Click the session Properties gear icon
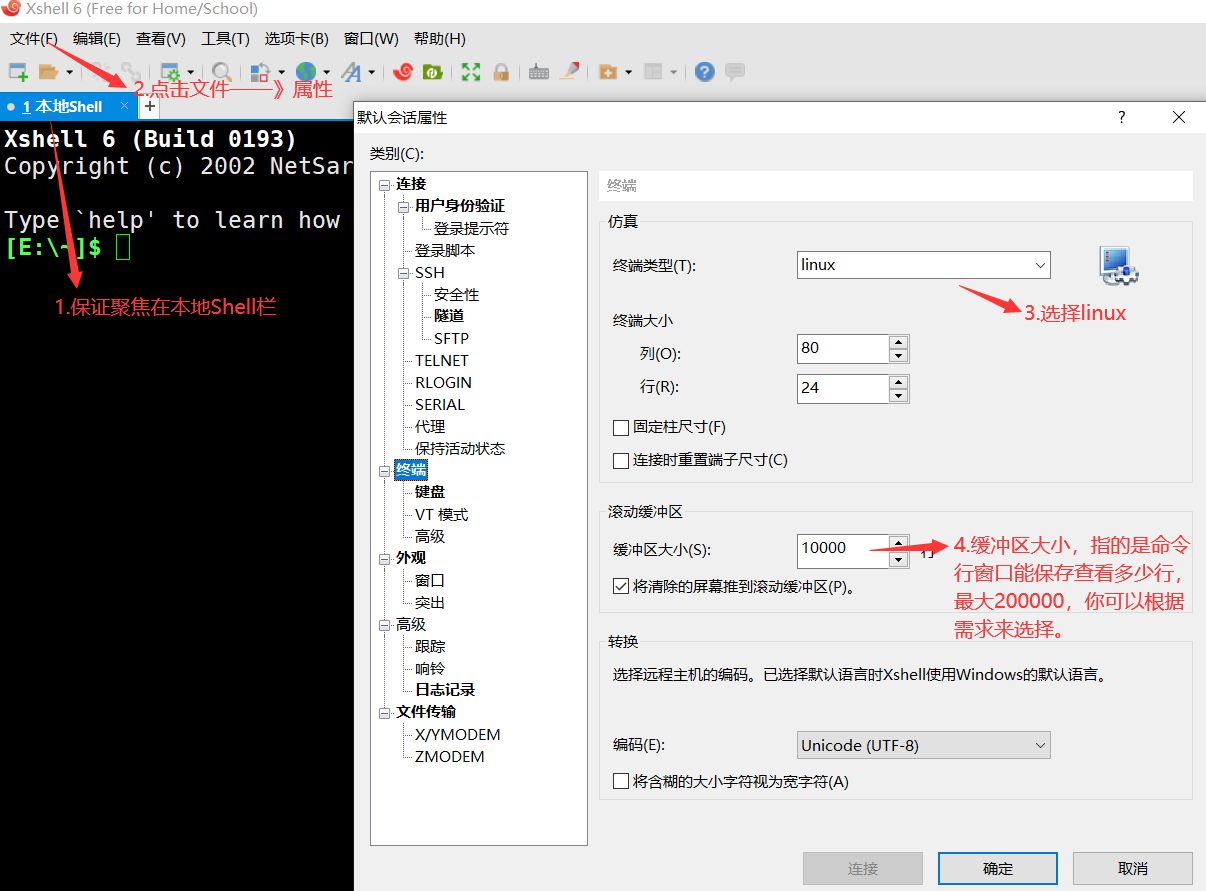 coord(170,72)
